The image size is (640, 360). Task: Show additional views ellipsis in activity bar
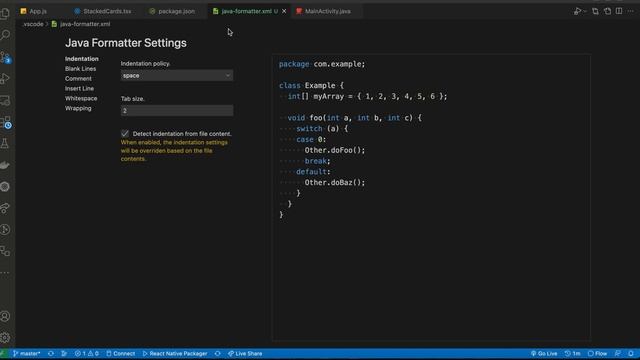click(5, 273)
